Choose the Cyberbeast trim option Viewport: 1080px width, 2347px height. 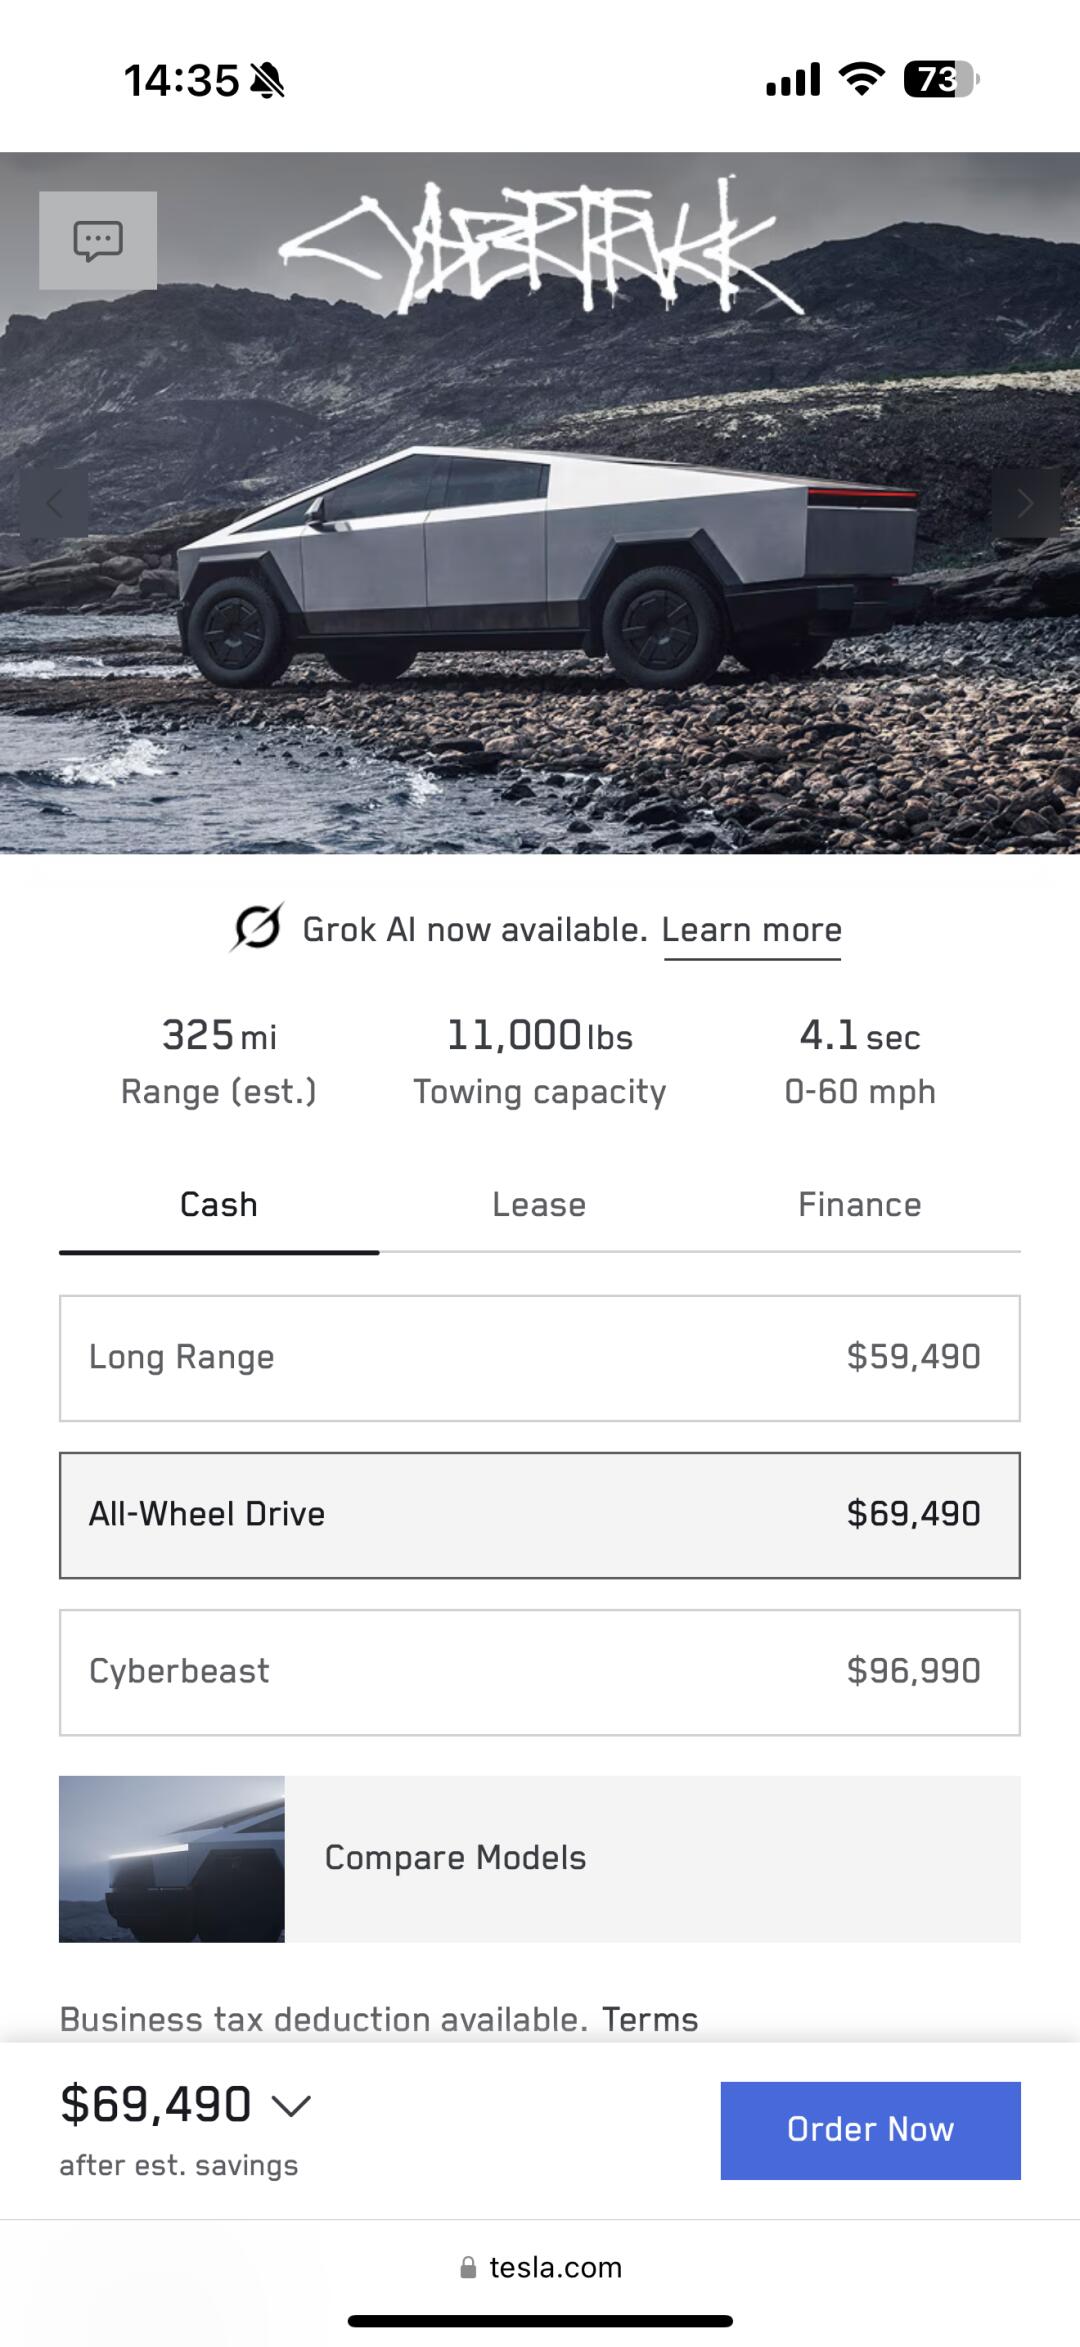(540, 1671)
